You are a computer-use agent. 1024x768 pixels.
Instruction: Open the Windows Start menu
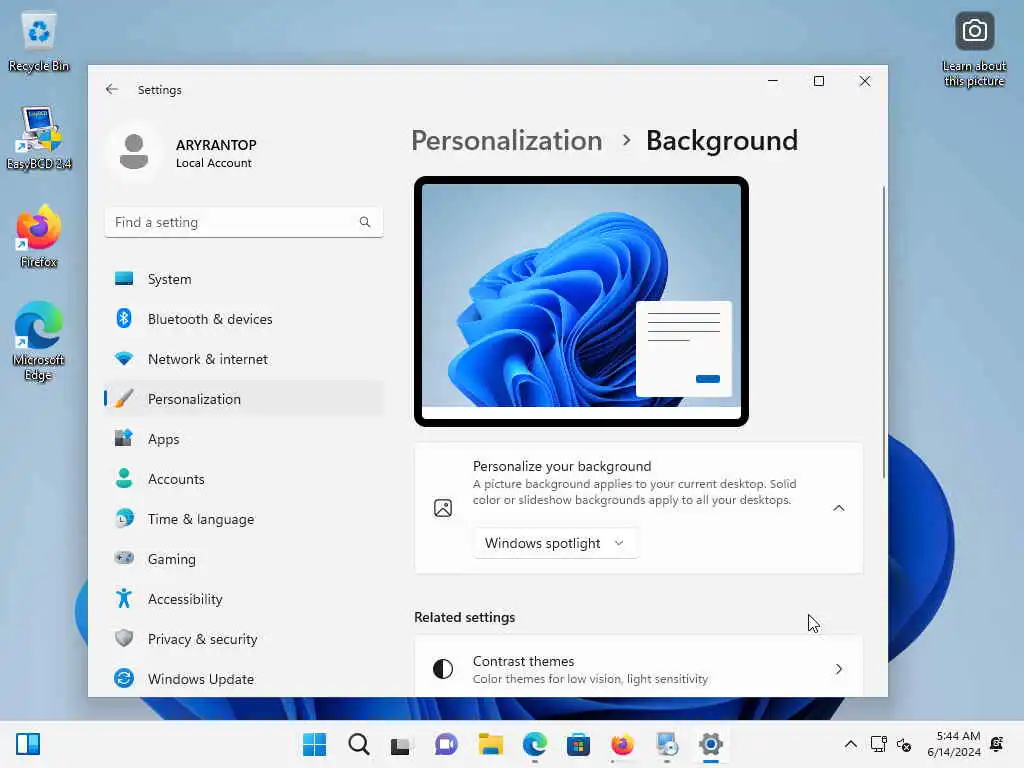click(x=314, y=744)
